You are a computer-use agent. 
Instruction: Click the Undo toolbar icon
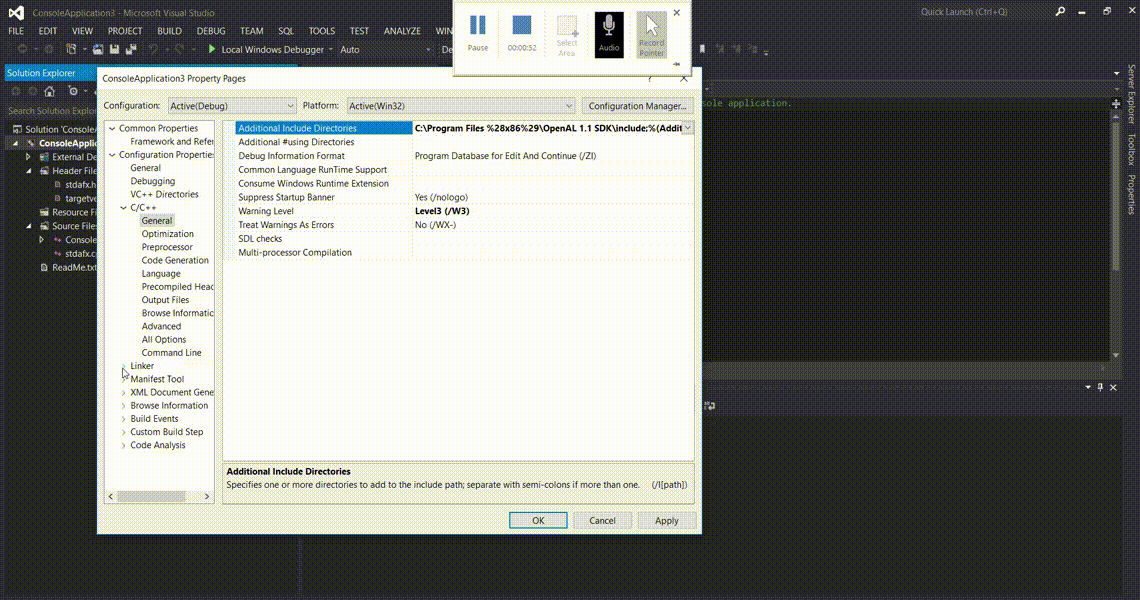tap(153, 49)
